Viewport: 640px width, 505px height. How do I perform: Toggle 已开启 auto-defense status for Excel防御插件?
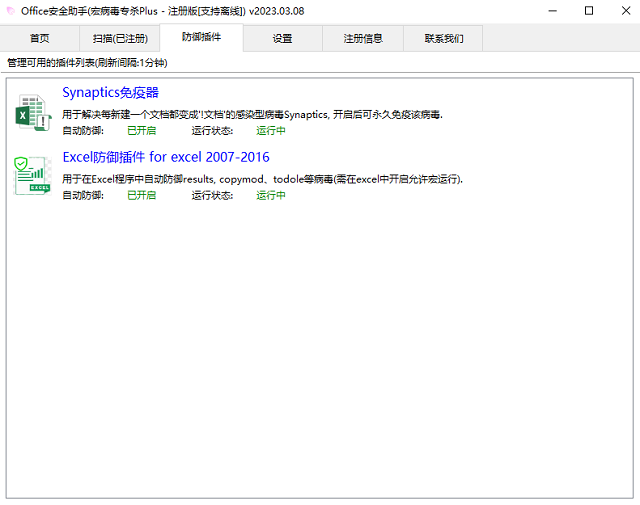[141, 195]
